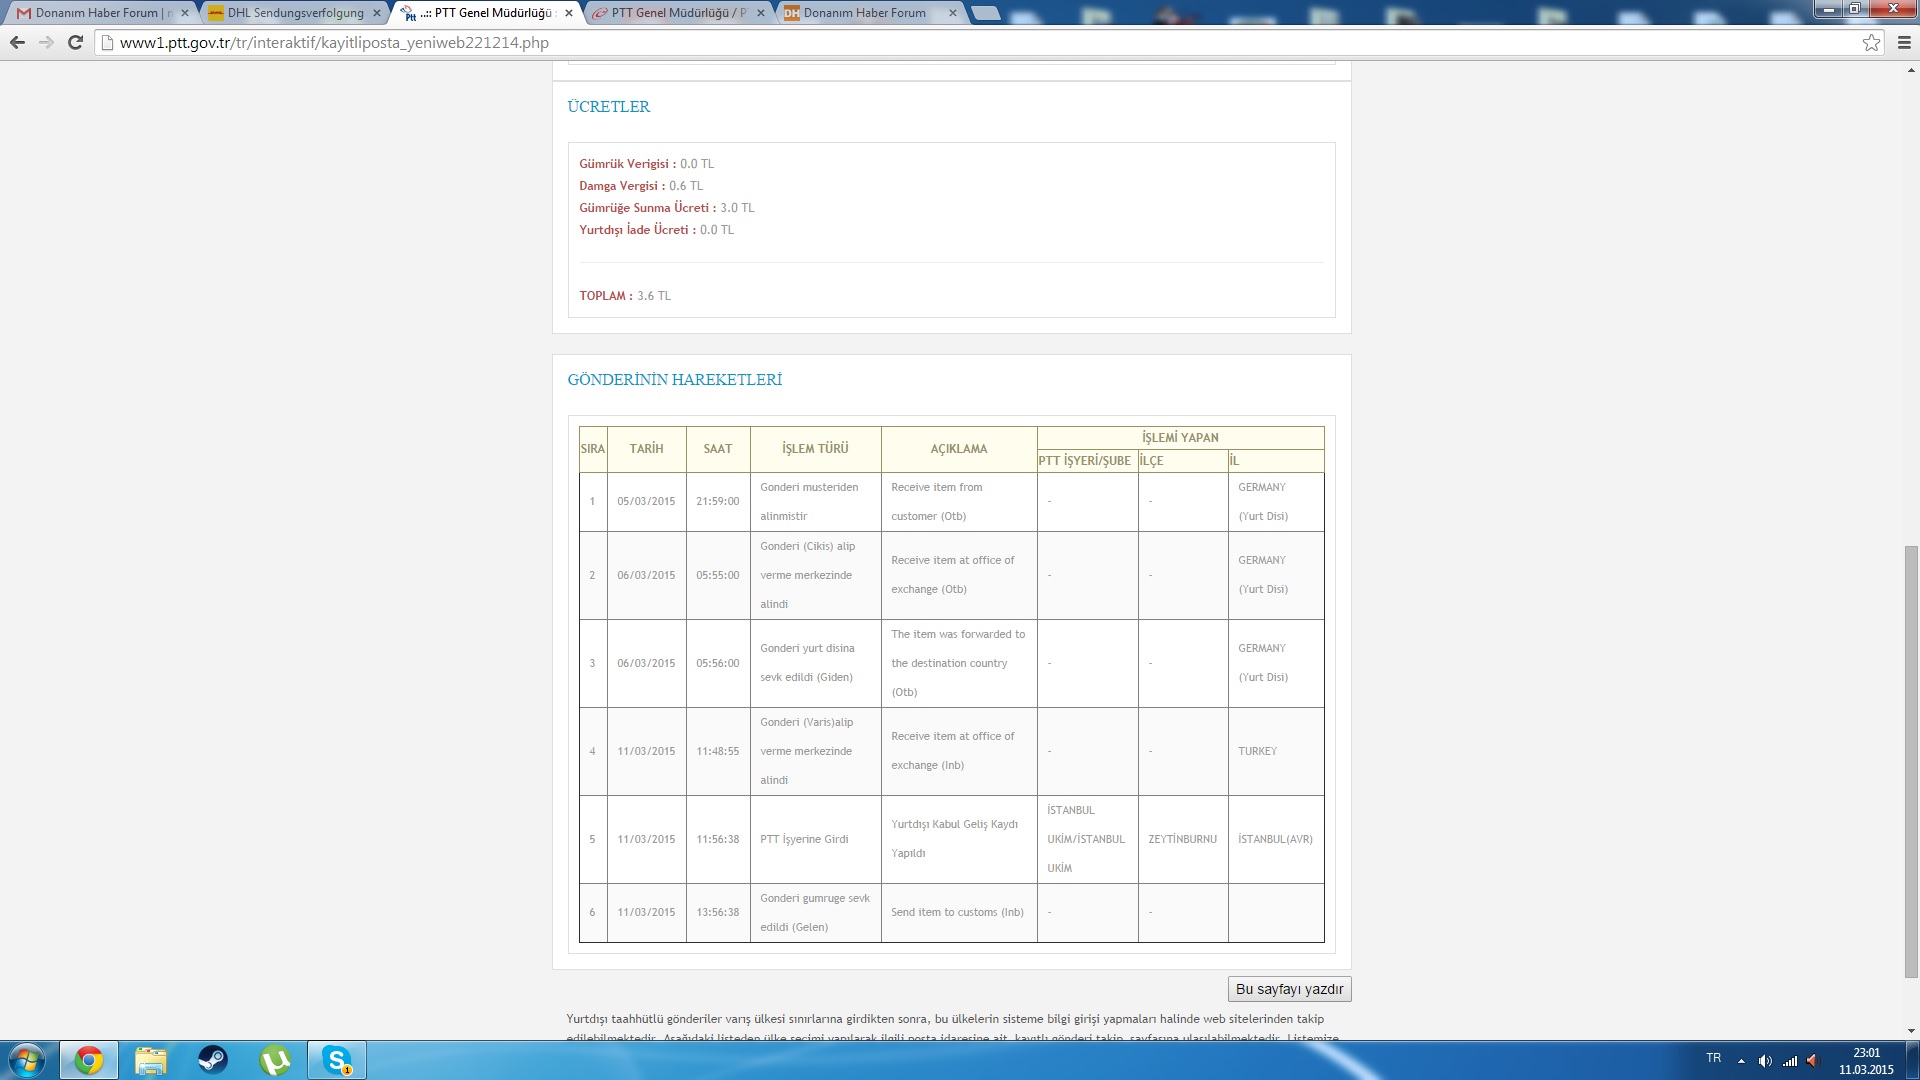Click the Yurtdışı İade Ücreti line

pos(656,230)
